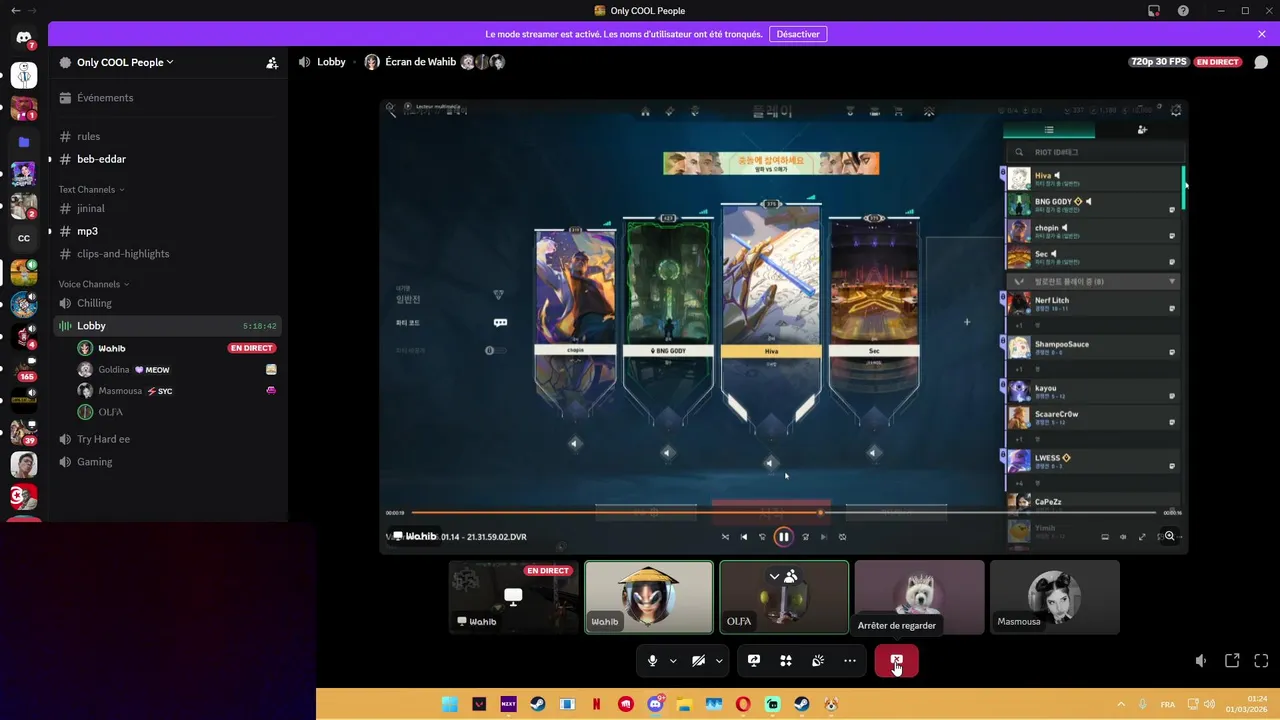
Task: Open Discord icon in the taskbar
Action: (655, 704)
